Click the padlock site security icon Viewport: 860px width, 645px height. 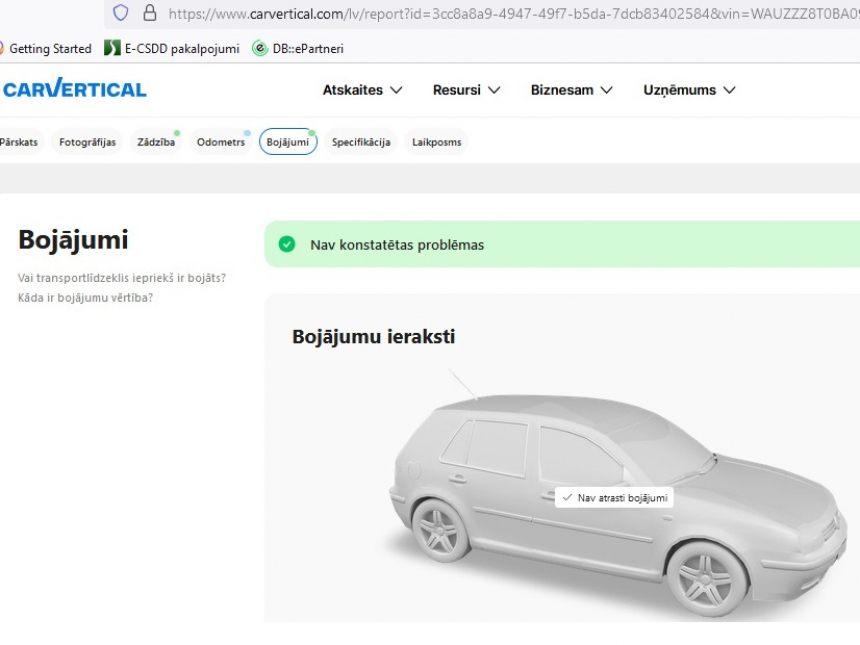click(150, 13)
